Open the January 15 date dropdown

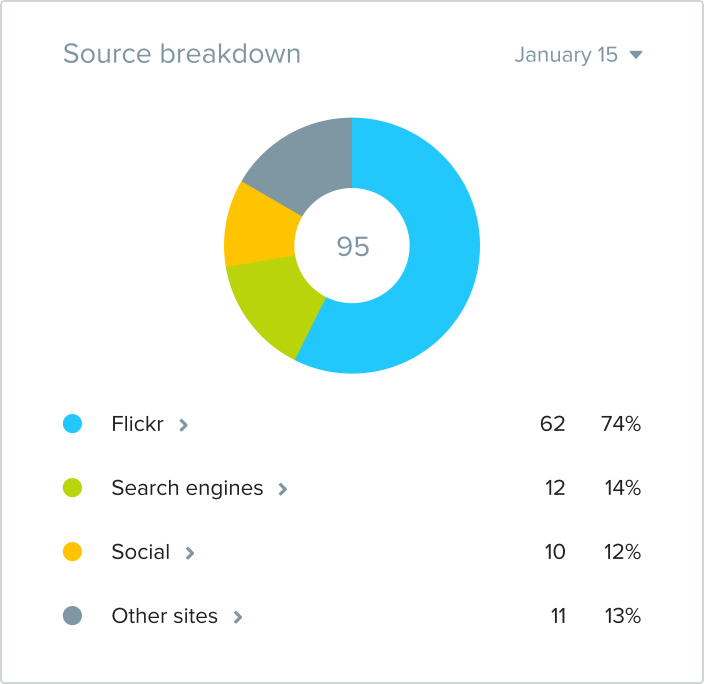(x=566, y=55)
